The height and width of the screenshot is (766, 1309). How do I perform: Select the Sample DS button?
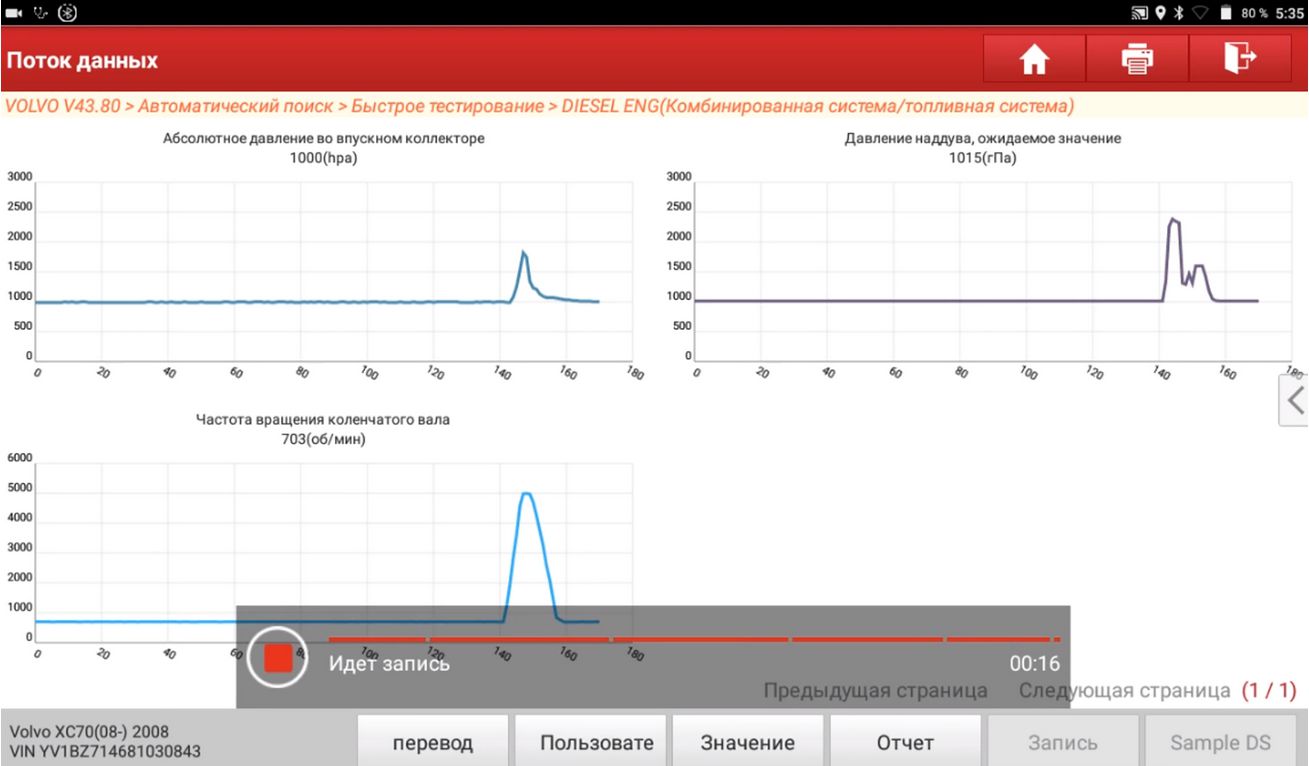1221,742
